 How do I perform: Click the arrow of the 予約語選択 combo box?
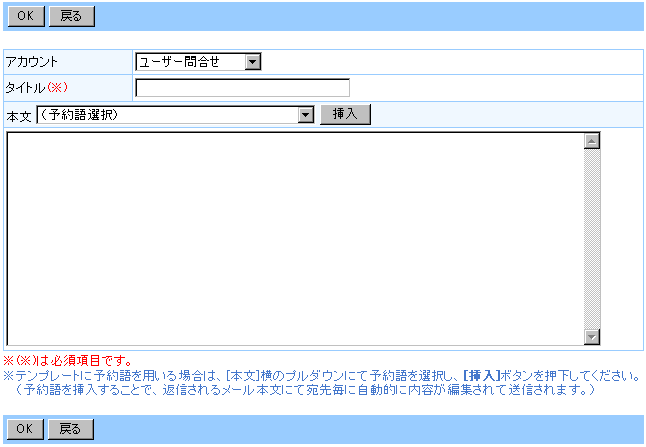coord(306,115)
